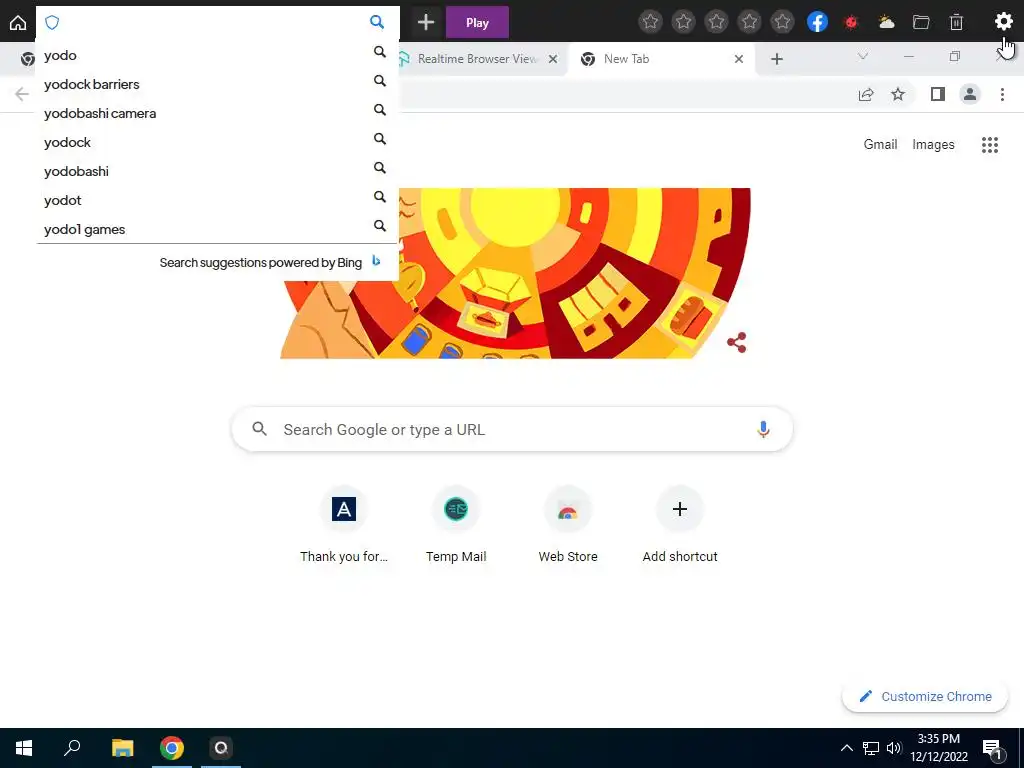Click the Search Google or type a URL box
Screen dimensions: 1024x768
point(512,429)
